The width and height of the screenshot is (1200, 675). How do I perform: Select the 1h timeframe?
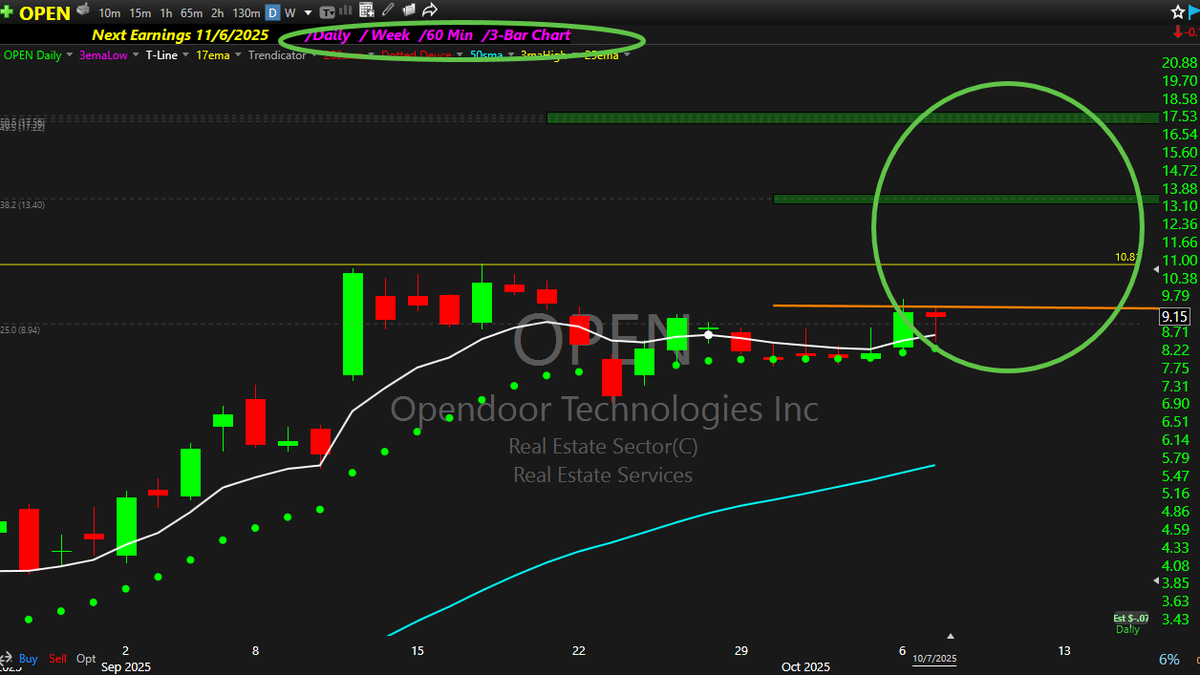tap(166, 13)
